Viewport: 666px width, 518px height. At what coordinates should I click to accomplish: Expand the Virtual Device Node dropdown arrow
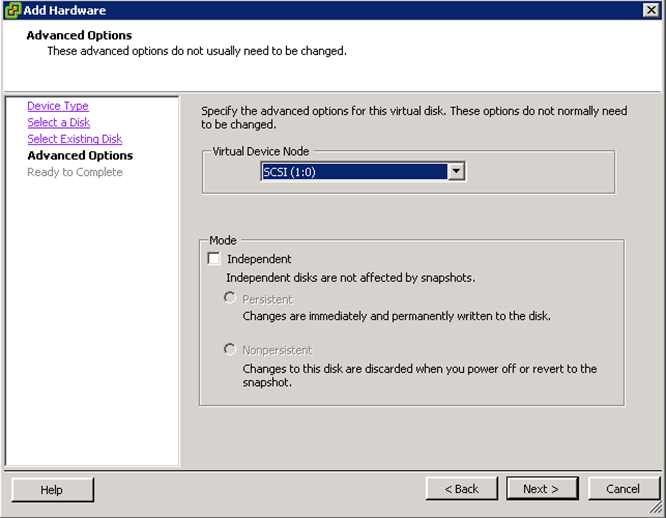tap(456, 172)
